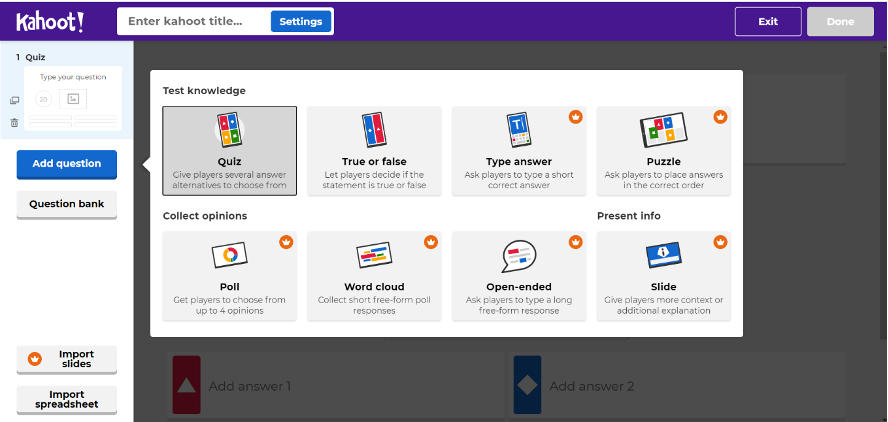This screenshot has height=422, width=888.
Task: Click the premium crown badge on Word cloud
Action: [431, 242]
